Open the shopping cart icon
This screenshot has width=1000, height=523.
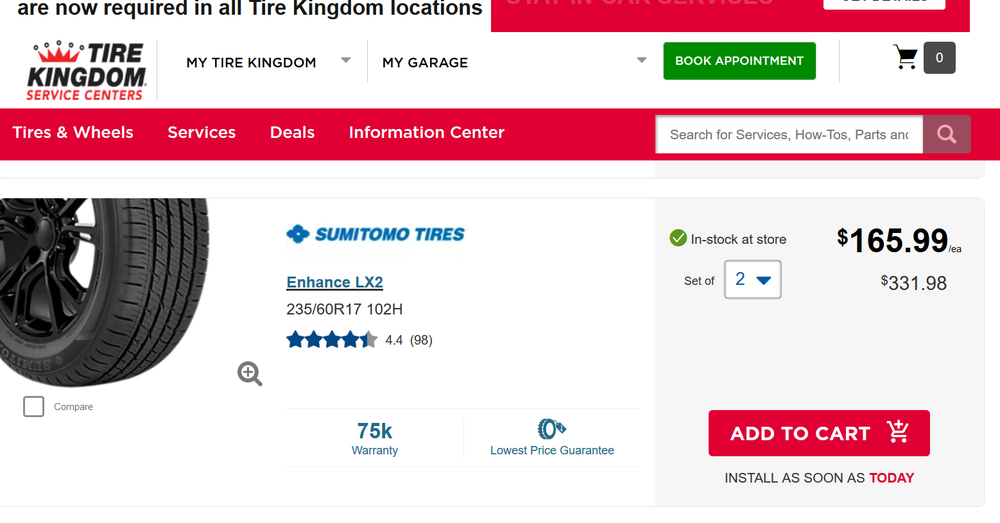[906, 58]
